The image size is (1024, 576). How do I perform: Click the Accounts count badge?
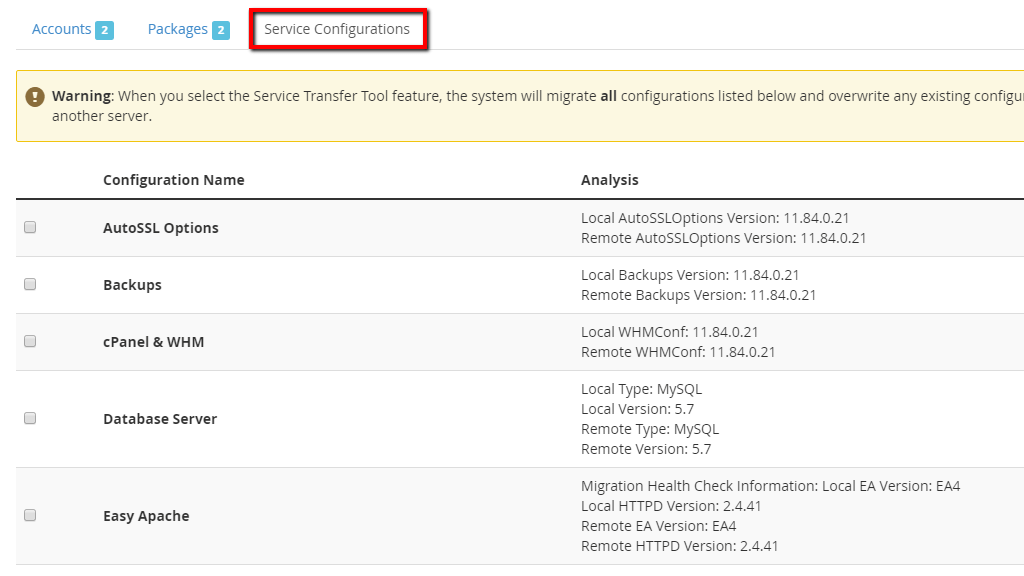(x=104, y=30)
